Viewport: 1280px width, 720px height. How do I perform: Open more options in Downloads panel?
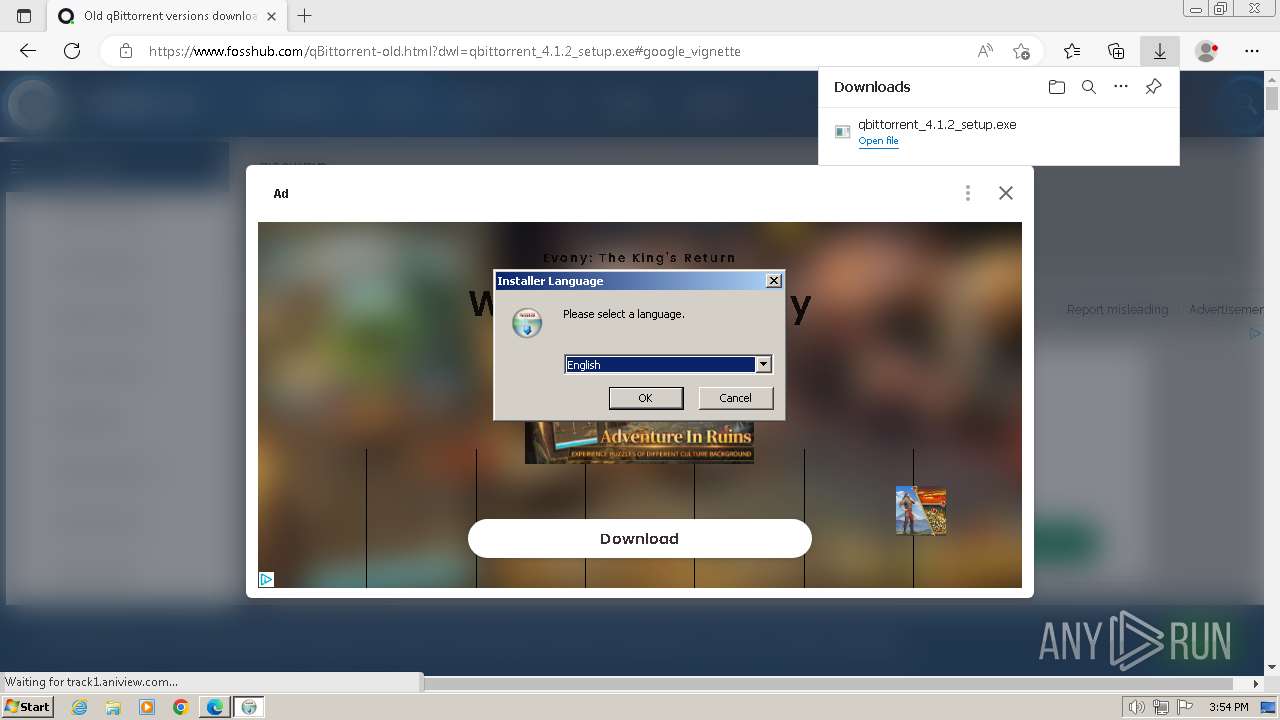pyautogui.click(x=1121, y=87)
